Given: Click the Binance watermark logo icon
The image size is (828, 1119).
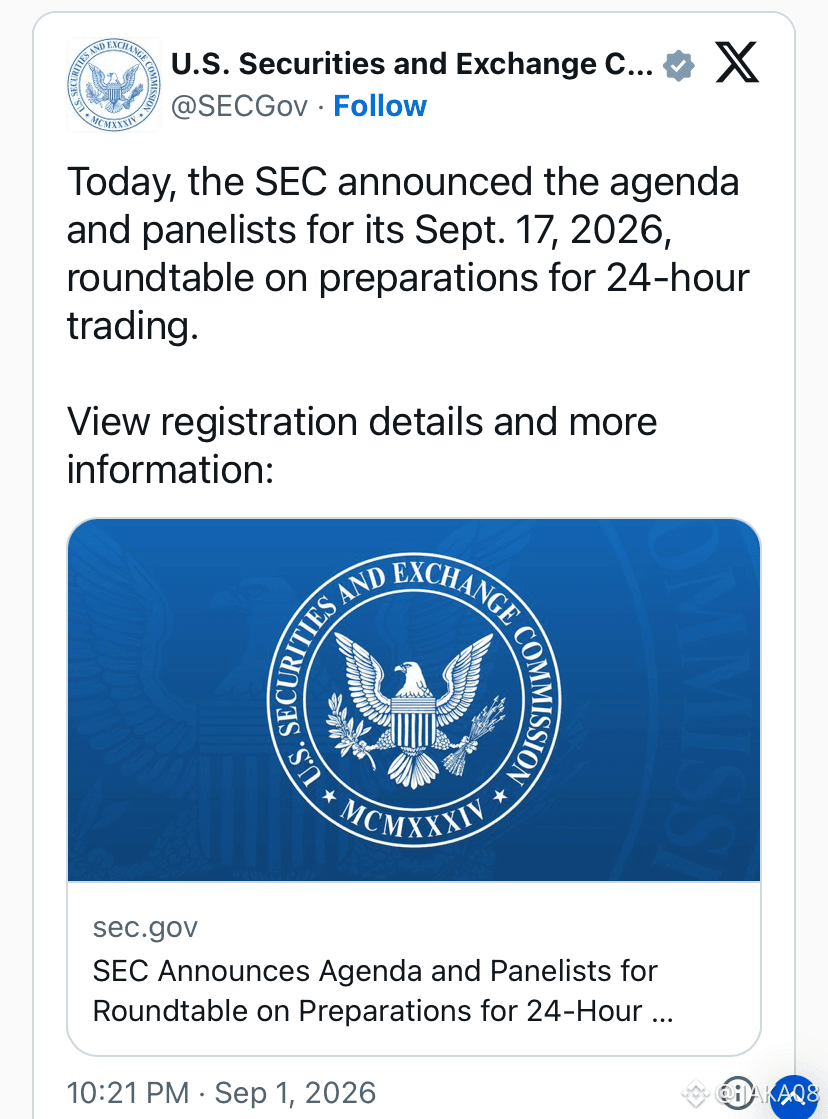Looking at the screenshot, I should pyautogui.click(x=696, y=1093).
